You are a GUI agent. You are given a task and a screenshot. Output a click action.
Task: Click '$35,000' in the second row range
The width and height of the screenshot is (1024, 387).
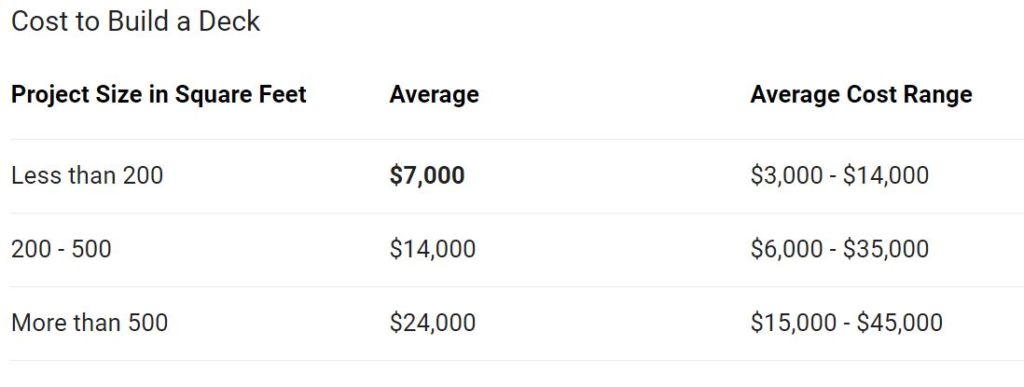[x=886, y=249]
